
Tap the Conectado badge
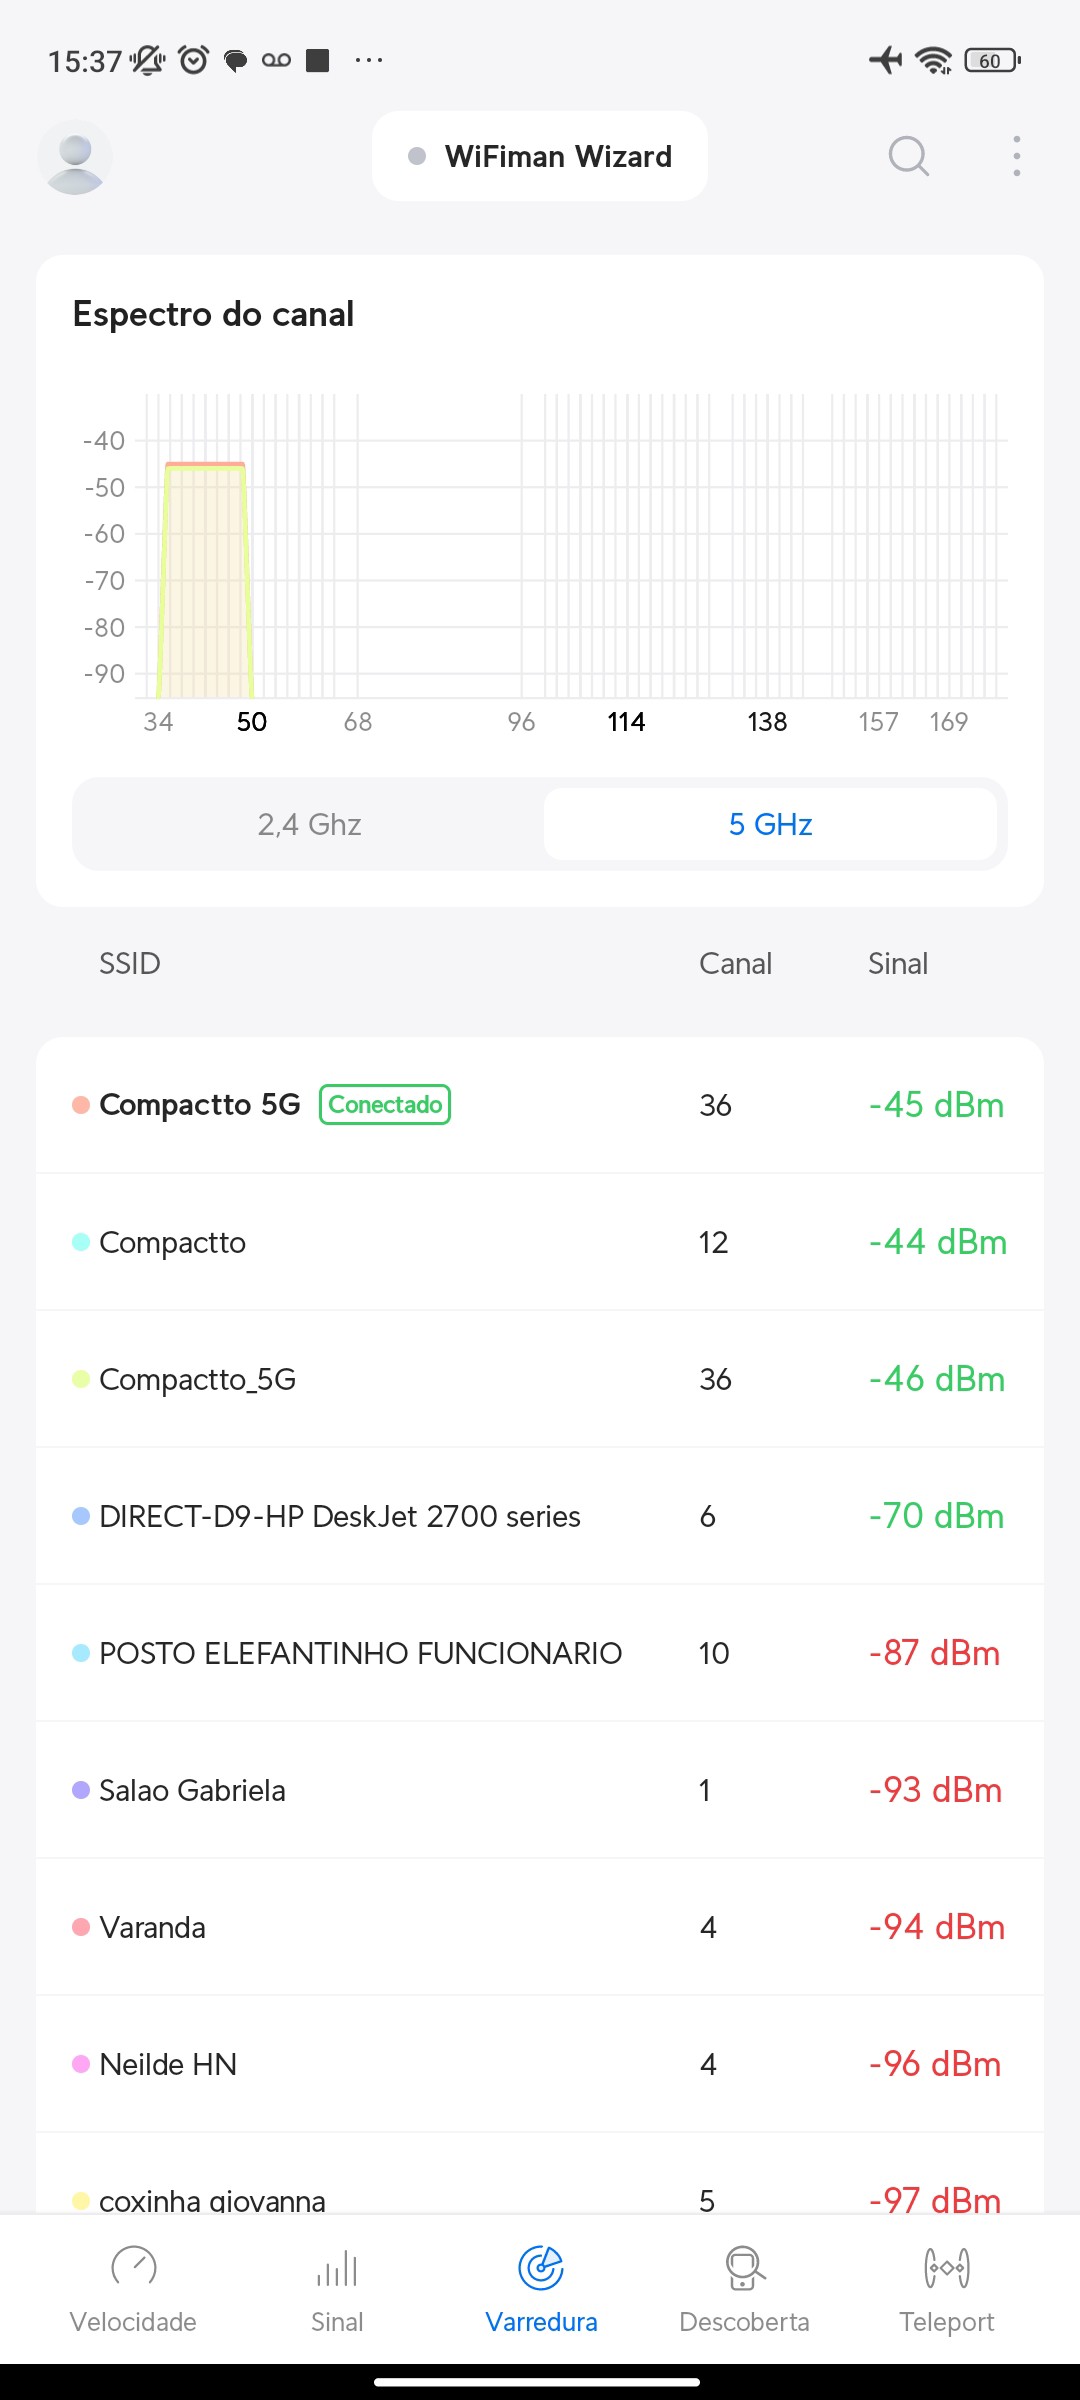(385, 1105)
